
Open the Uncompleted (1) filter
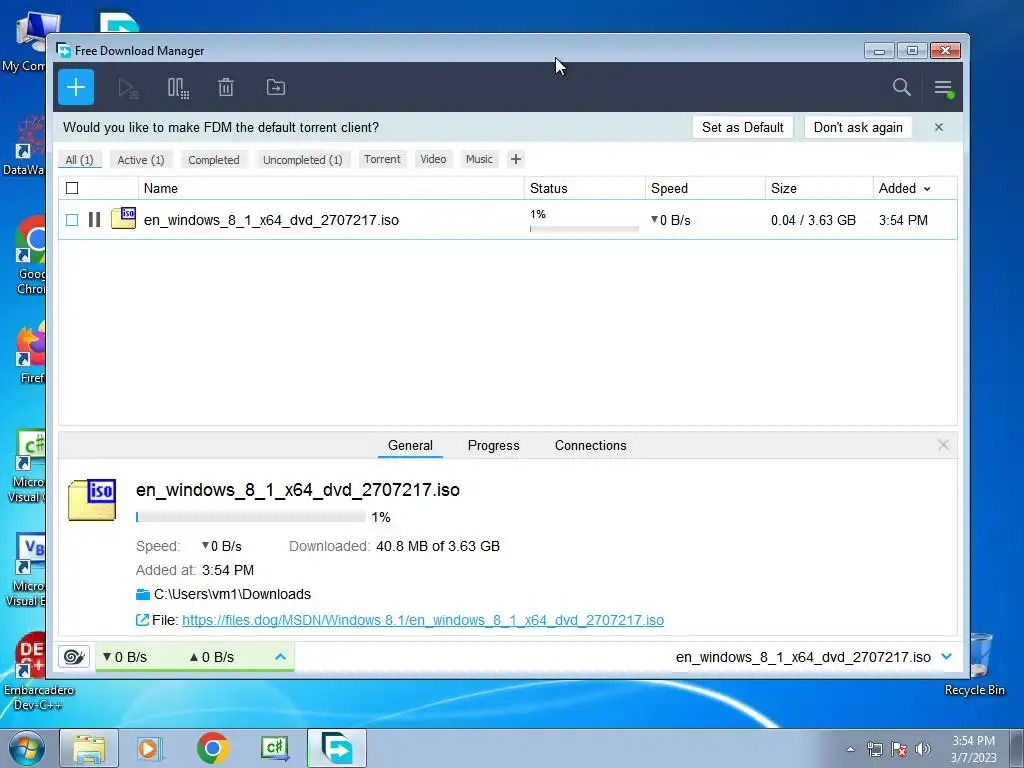click(302, 159)
